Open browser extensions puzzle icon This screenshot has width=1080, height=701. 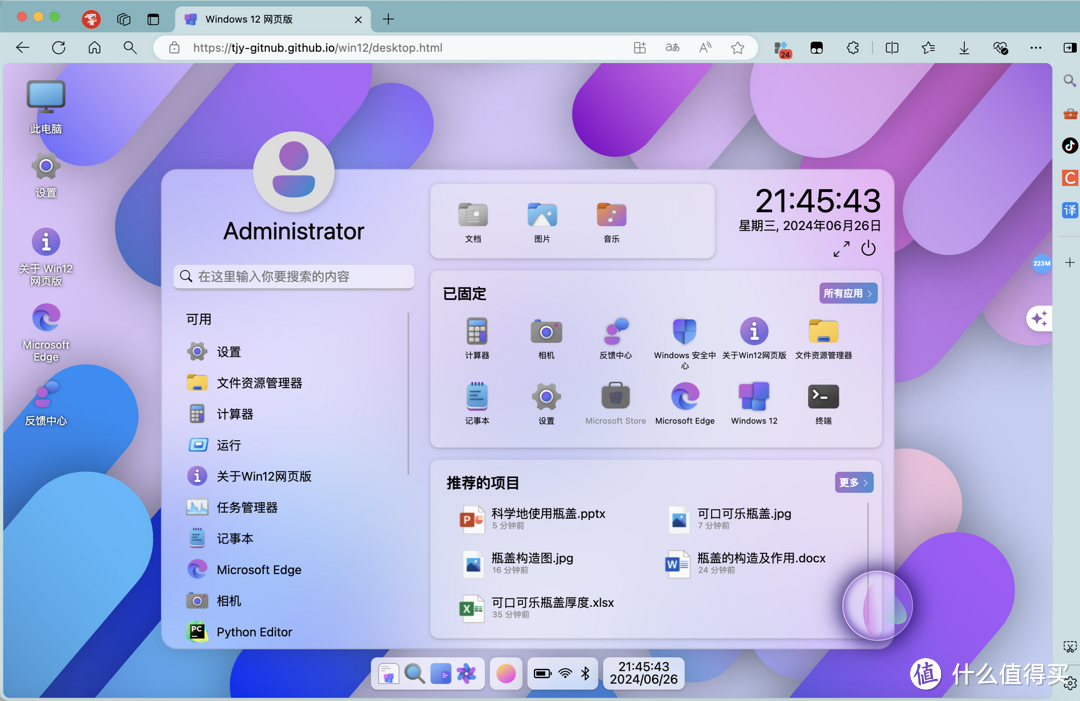pos(853,48)
